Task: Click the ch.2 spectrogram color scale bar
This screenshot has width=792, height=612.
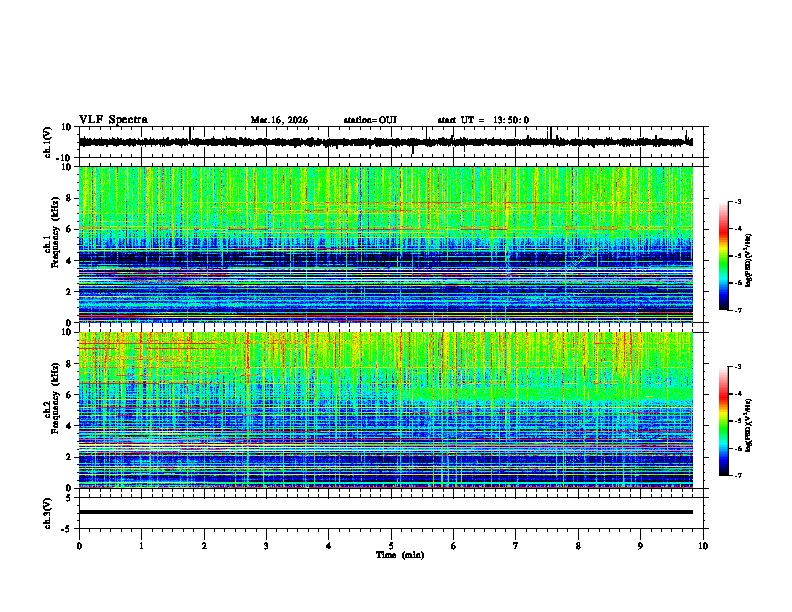Action: point(724,421)
